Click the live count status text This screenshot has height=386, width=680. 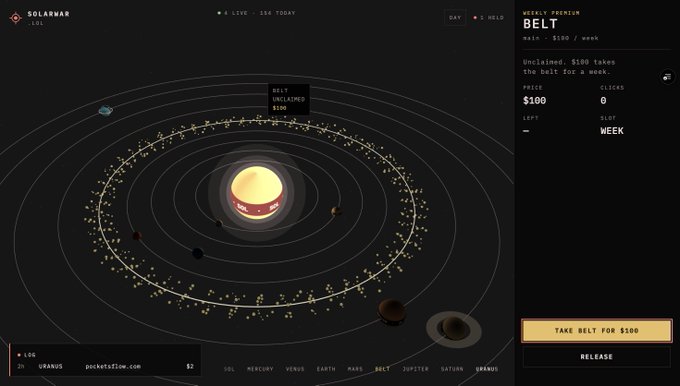(x=257, y=13)
